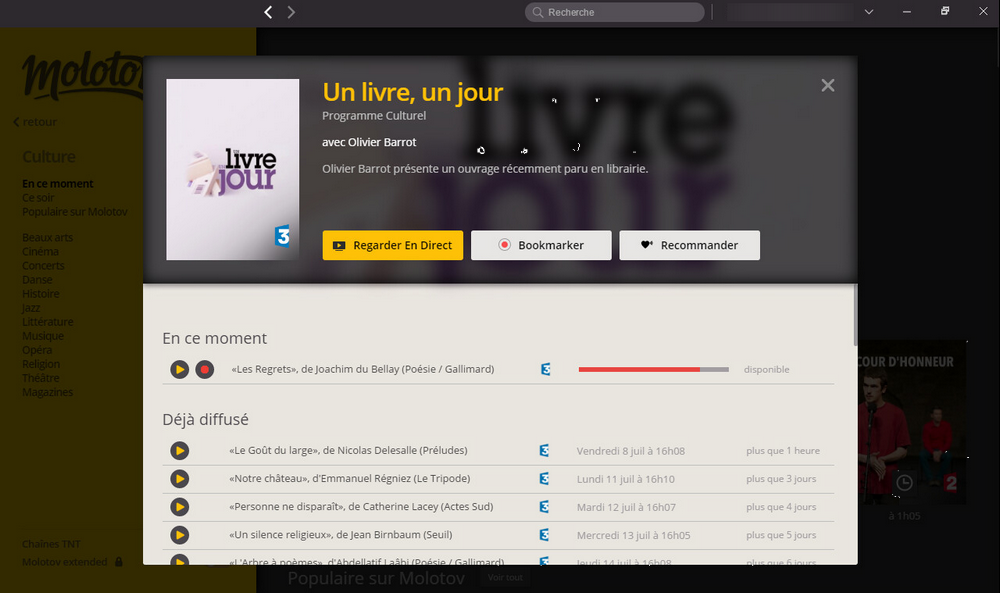
Task: Recommend this program with Recommander
Action: pyautogui.click(x=689, y=245)
